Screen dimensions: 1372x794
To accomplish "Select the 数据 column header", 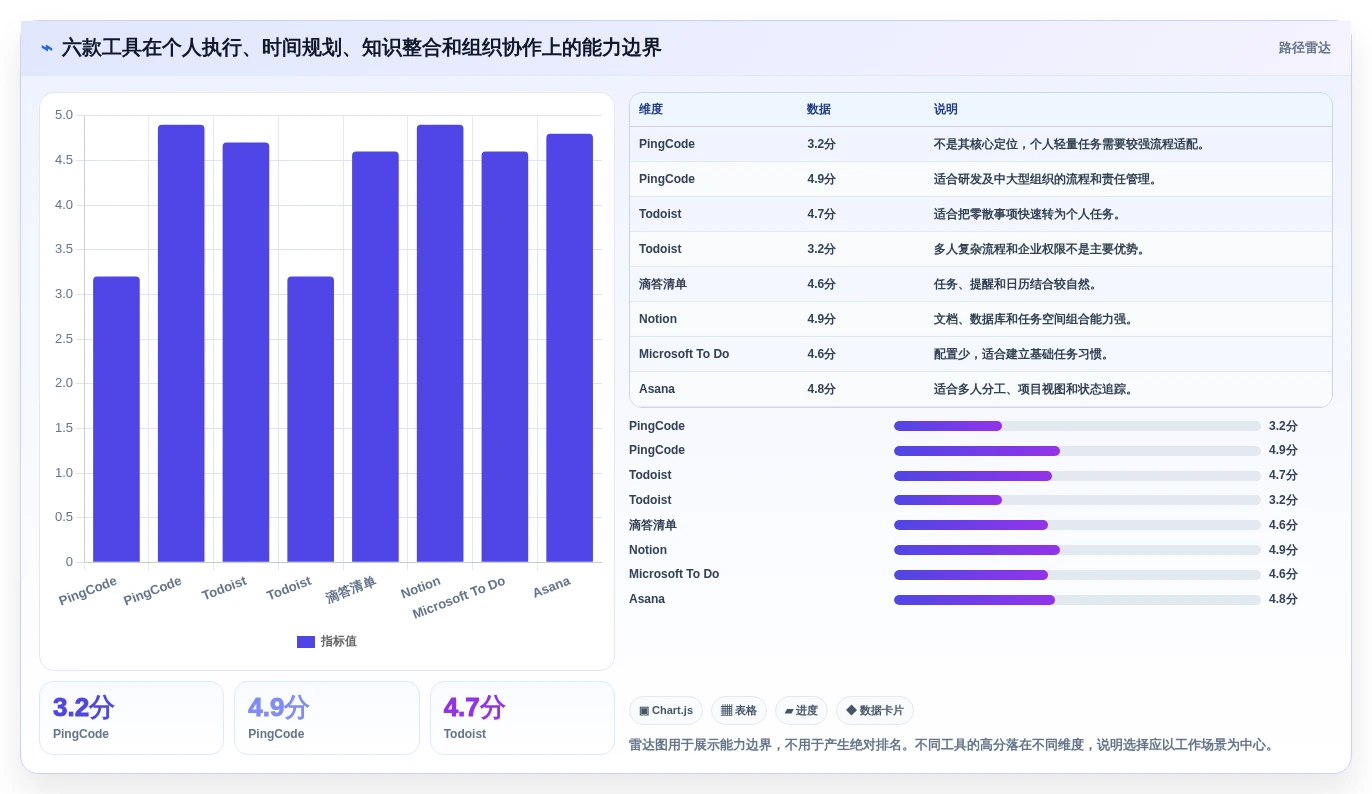I will pyautogui.click(x=819, y=110).
